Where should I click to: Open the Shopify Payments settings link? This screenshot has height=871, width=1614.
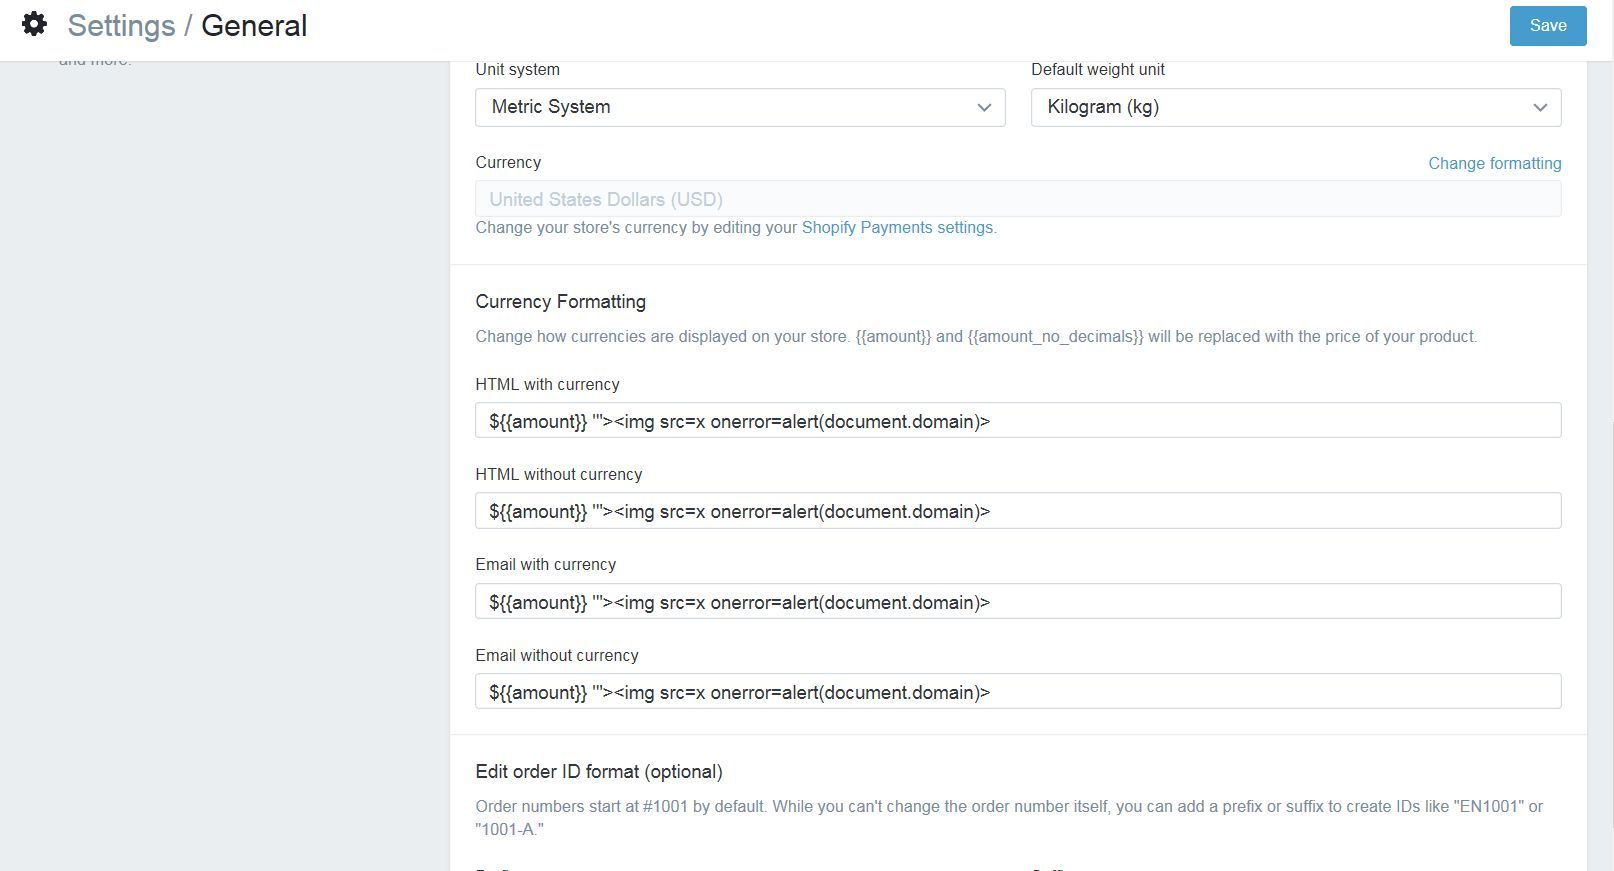point(897,228)
